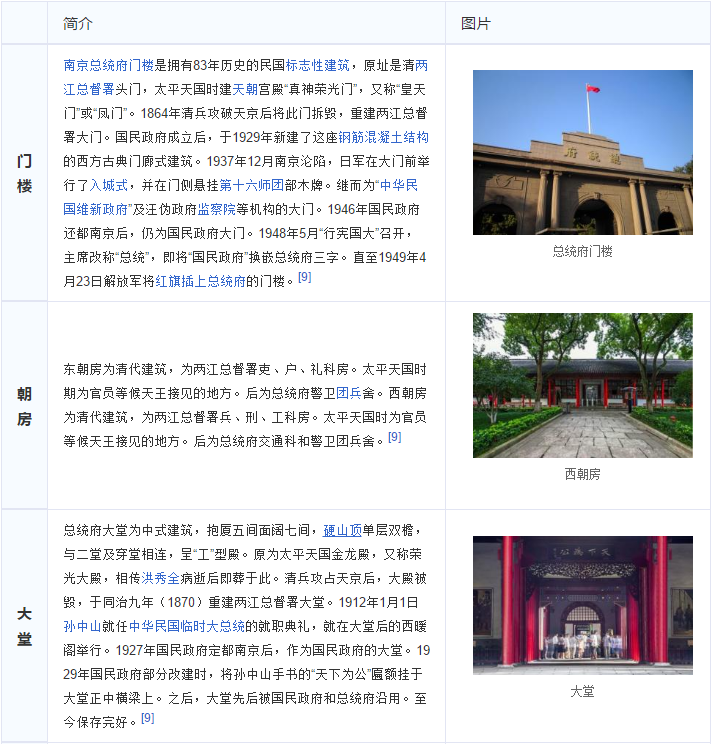Image resolution: width=713 pixels, height=744 pixels.
Task: Click the 总统府门楼 image caption
Action: 583,251
